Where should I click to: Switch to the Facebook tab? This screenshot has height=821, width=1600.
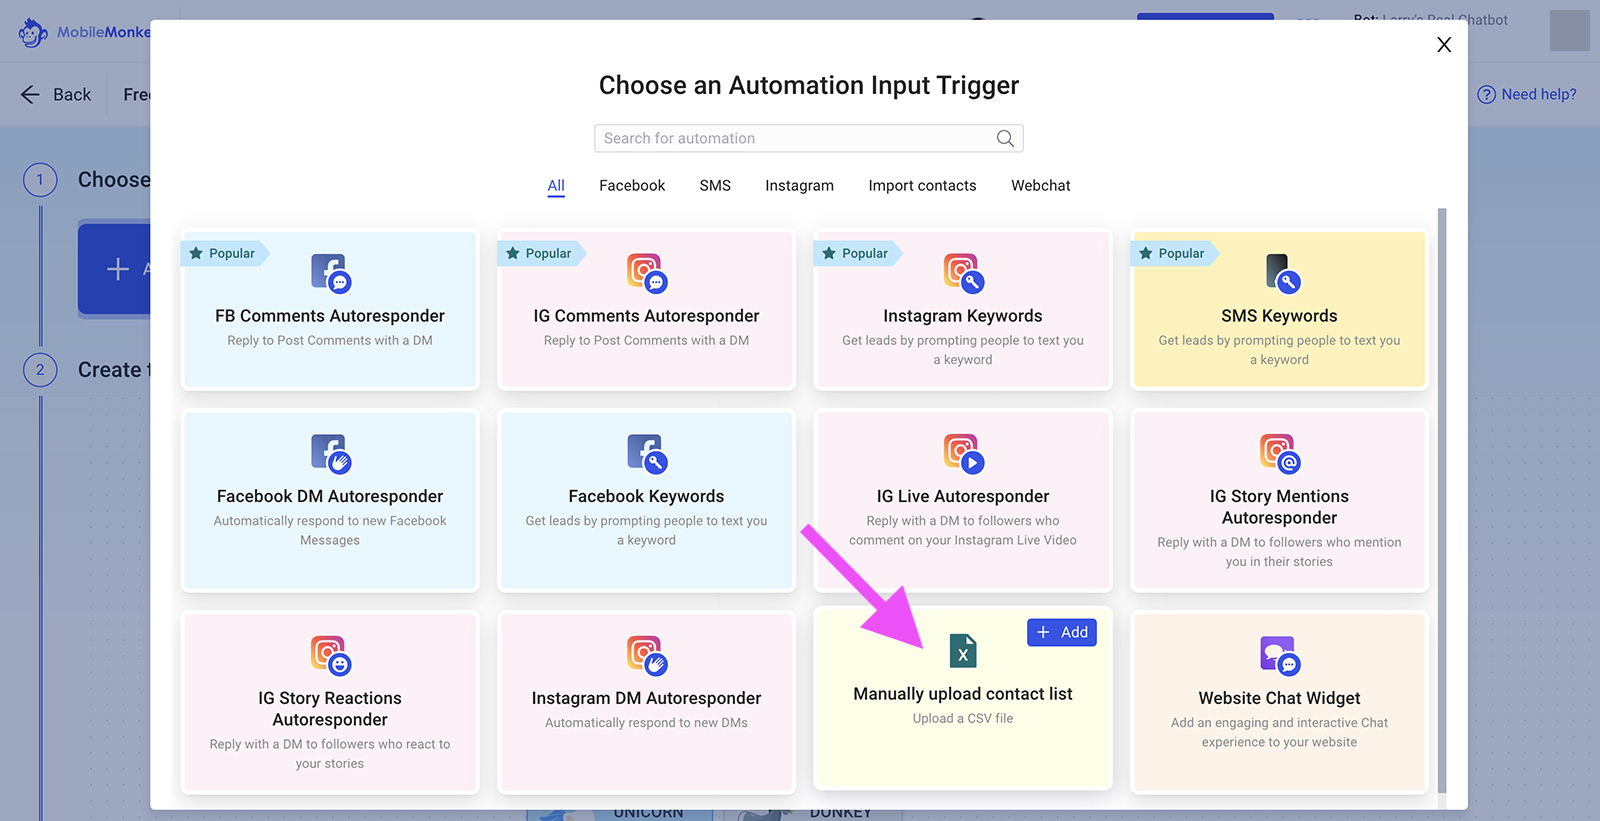click(632, 186)
